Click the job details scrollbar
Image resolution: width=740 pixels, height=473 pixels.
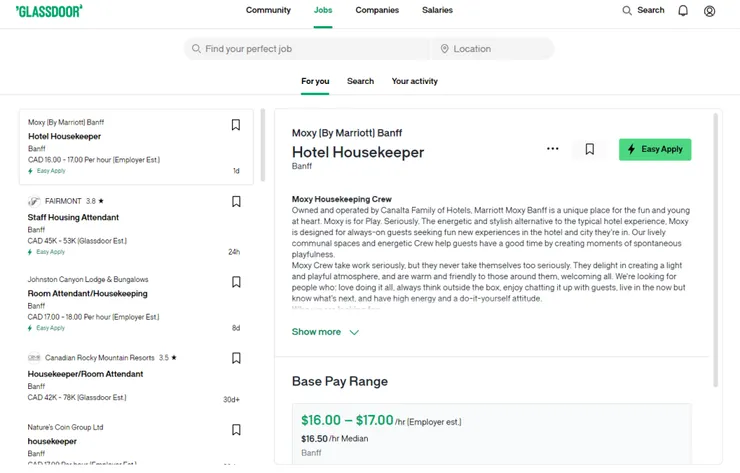point(716,250)
